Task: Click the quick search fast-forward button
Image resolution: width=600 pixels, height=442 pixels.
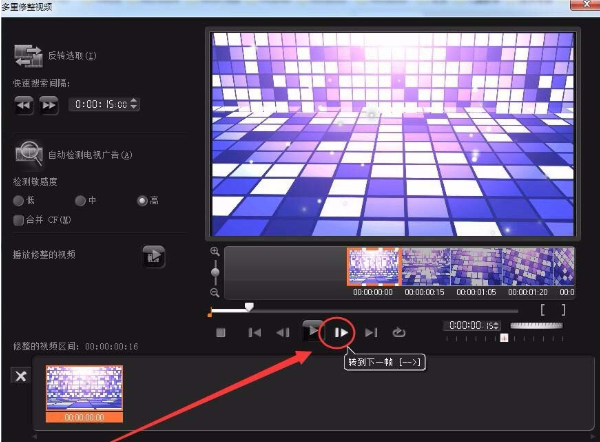Action: 49,104
